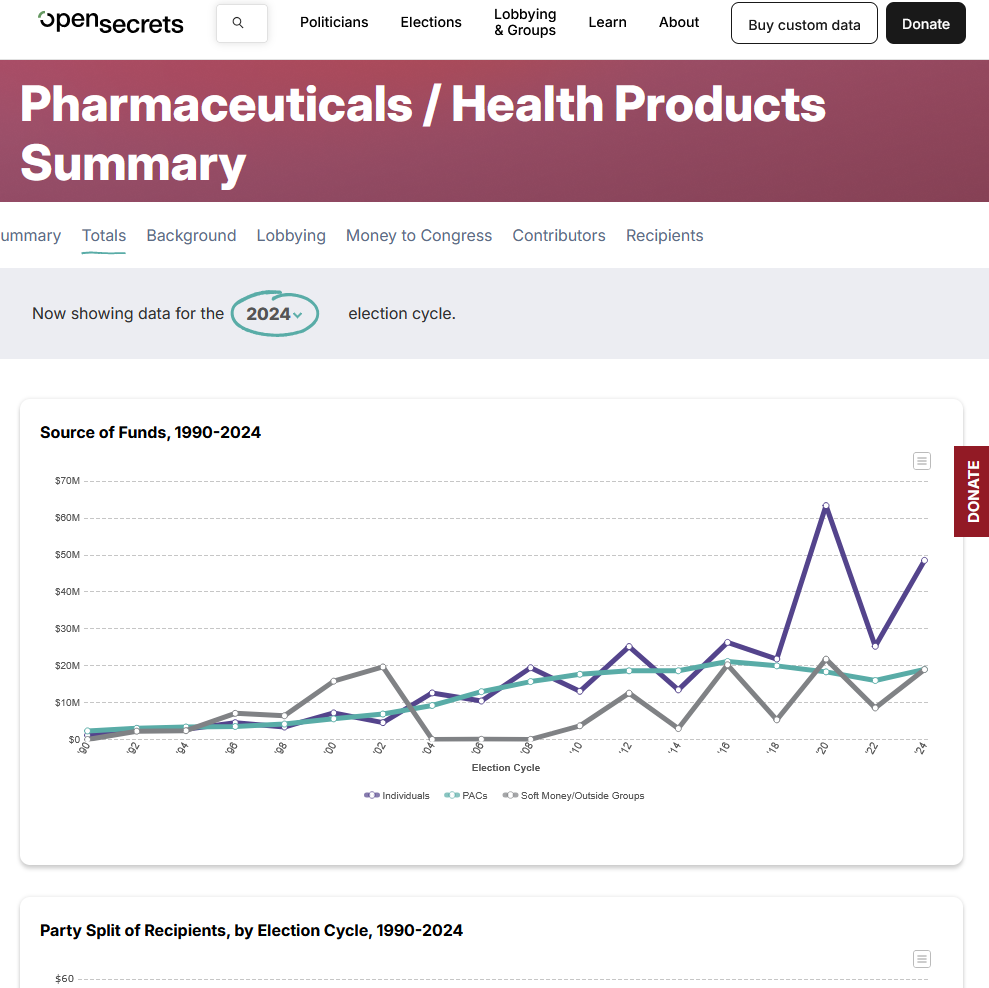Open the Politicians menu

pyautogui.click(x=334, y=23)
